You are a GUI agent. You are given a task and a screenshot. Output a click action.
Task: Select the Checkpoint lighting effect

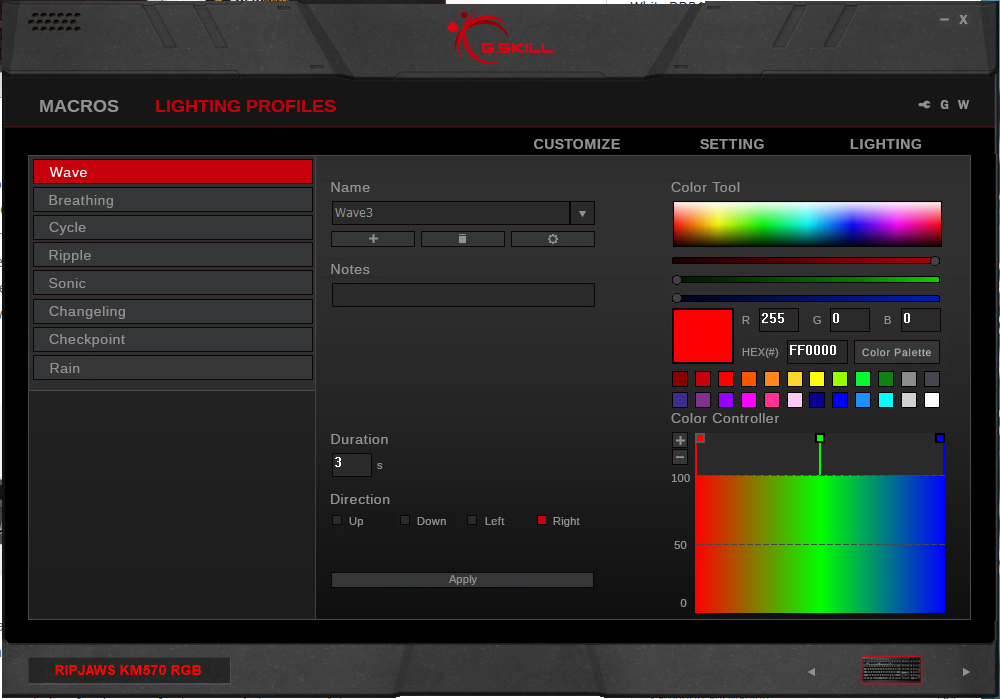click(173, 339)
